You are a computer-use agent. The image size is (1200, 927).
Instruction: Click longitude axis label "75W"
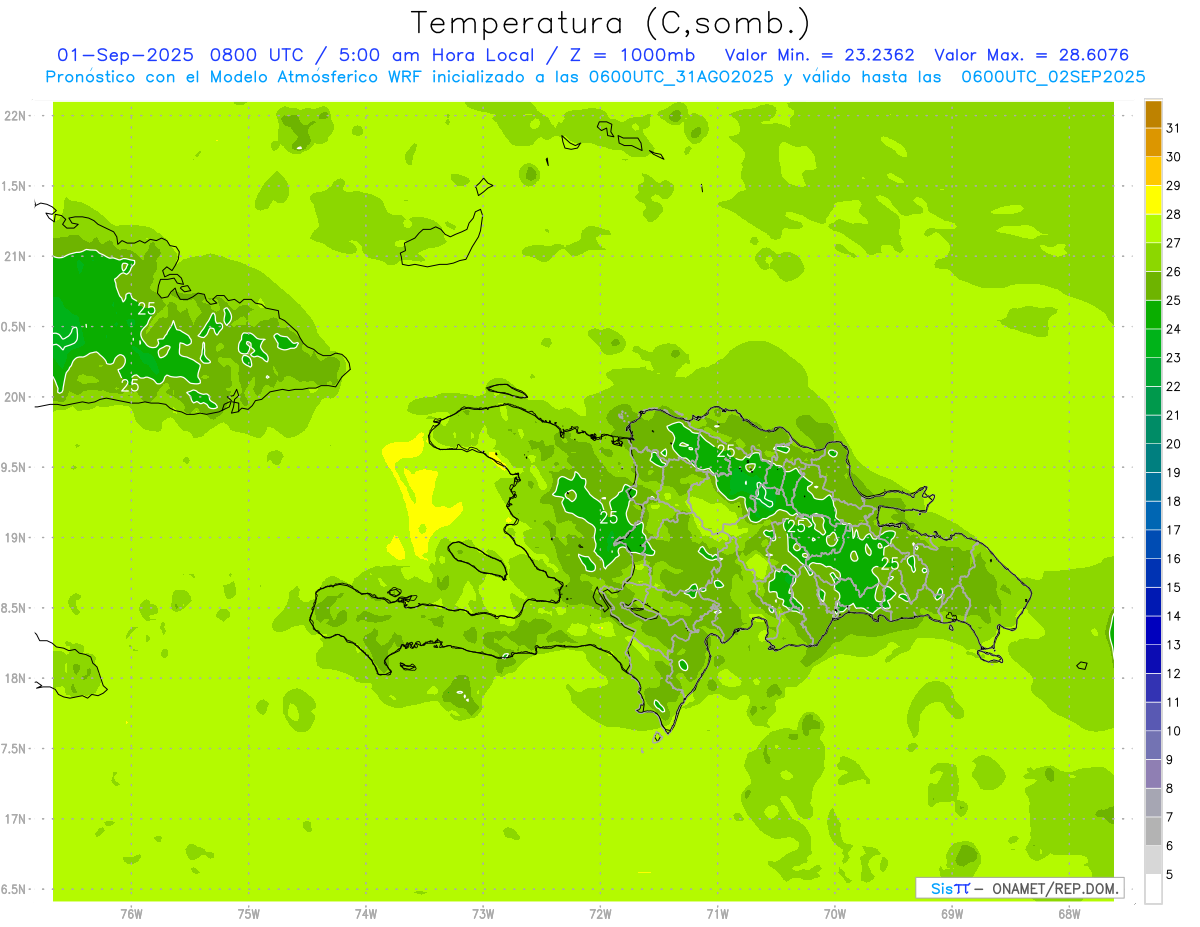[x=249, y=914]
